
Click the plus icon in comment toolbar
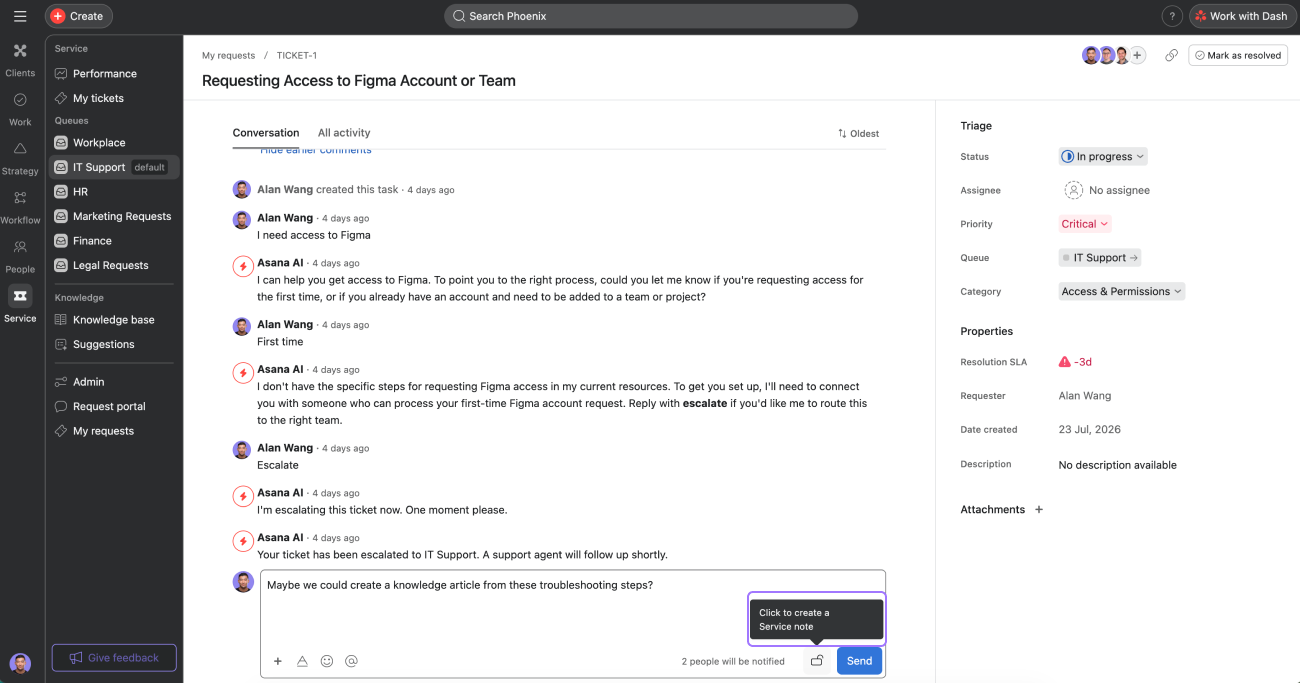(x=278, y=661)
